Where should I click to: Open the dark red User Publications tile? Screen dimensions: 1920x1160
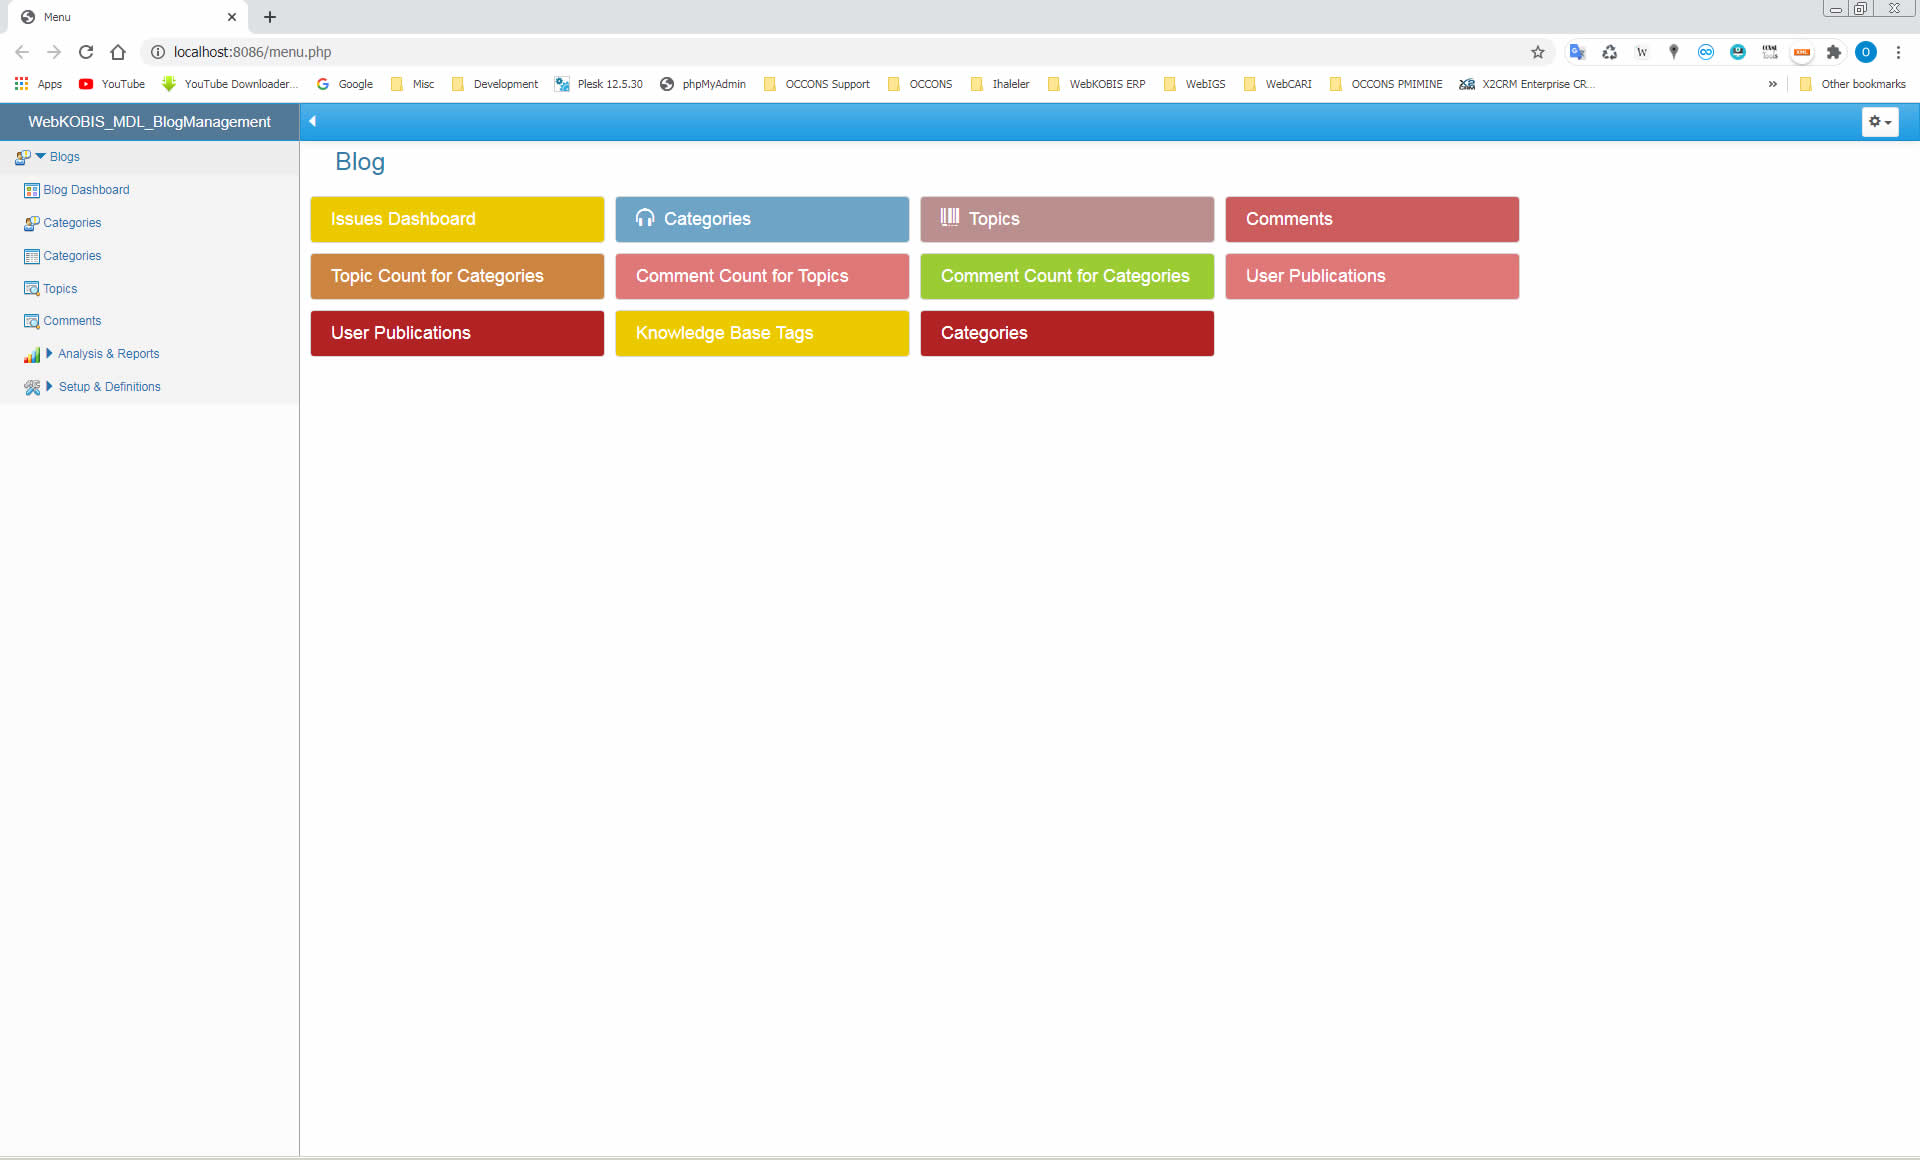click(x=457, y=333)
